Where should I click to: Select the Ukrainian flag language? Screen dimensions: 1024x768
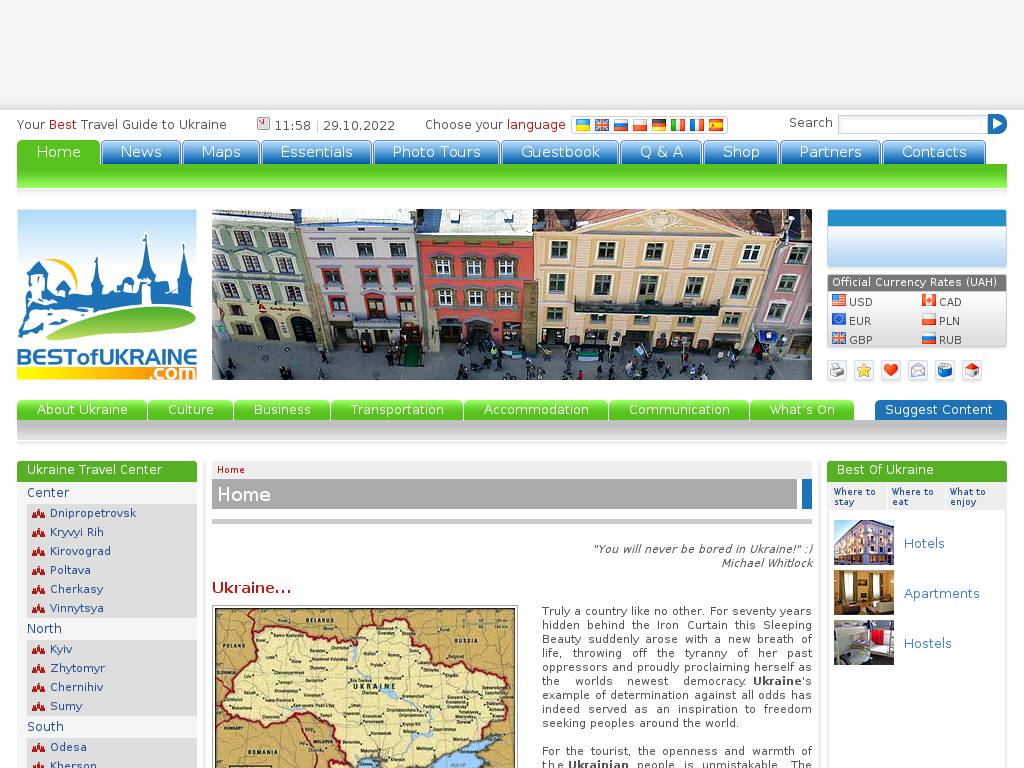click(583, 125)
